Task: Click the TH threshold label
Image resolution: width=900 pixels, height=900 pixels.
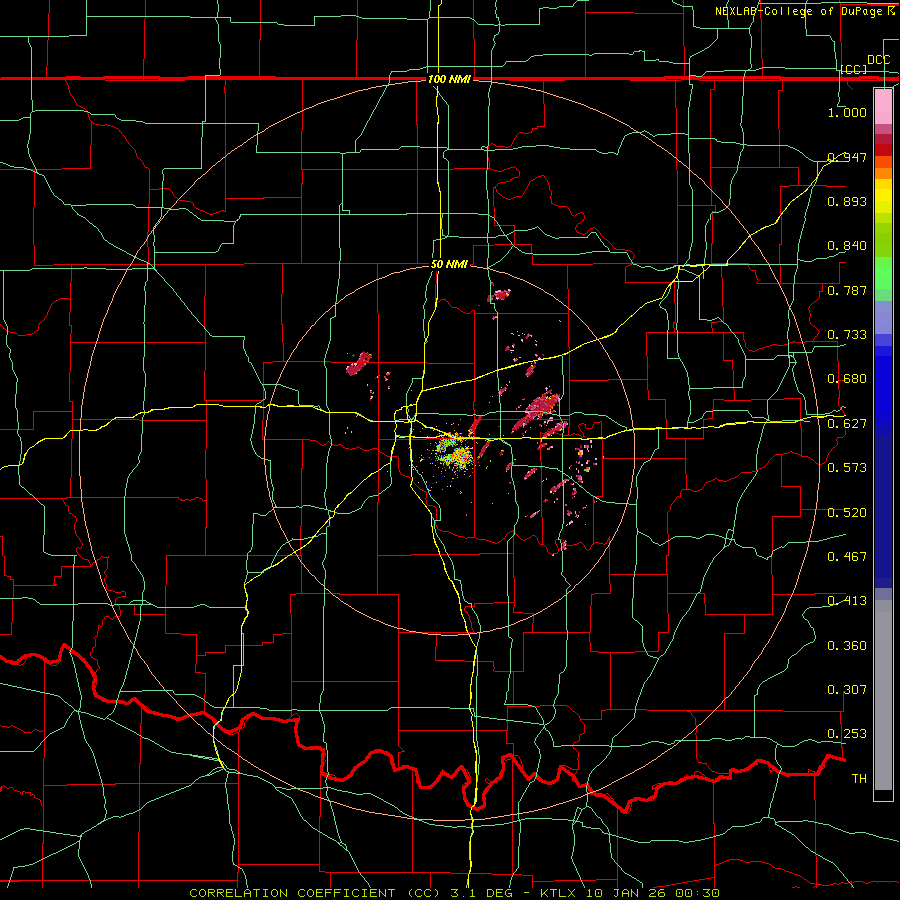Action: click(x=859, y=779)
